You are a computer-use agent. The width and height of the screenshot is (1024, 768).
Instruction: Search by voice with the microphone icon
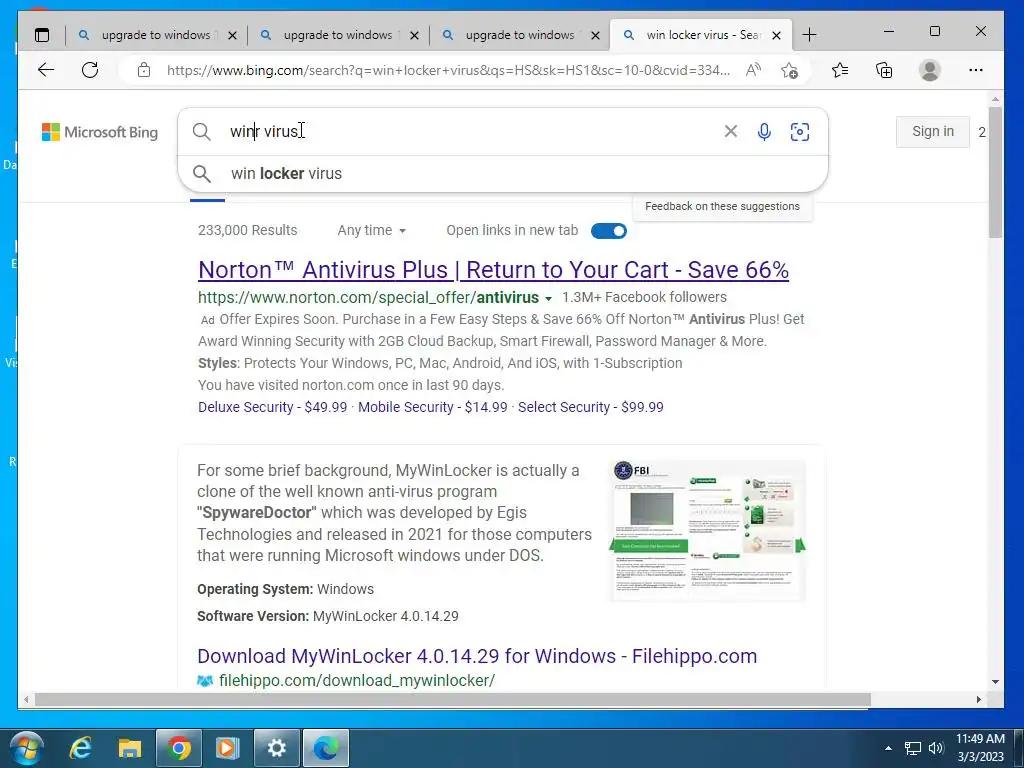(x=764, y=131)
